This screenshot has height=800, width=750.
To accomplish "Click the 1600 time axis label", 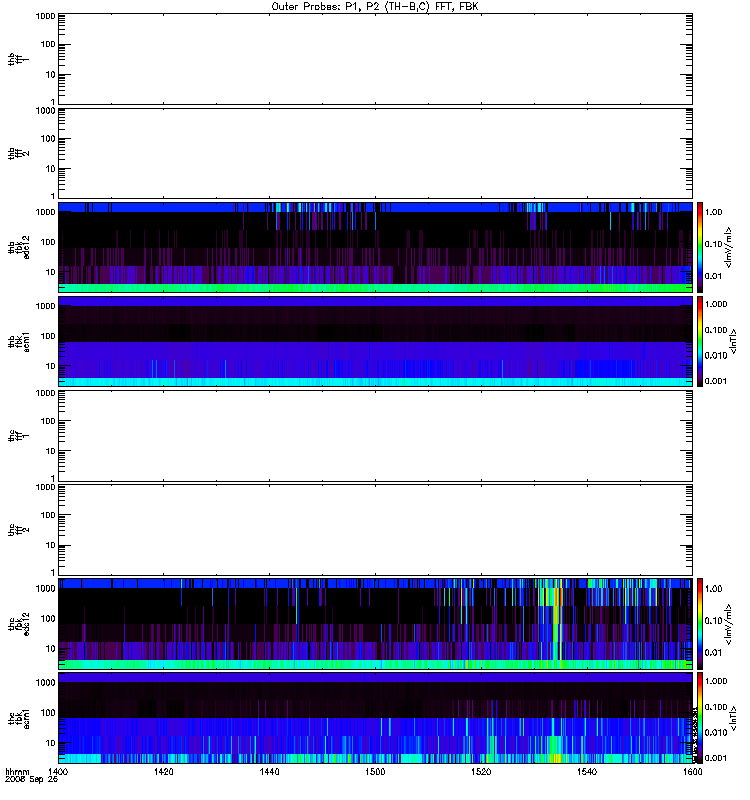I will point(692,771).
